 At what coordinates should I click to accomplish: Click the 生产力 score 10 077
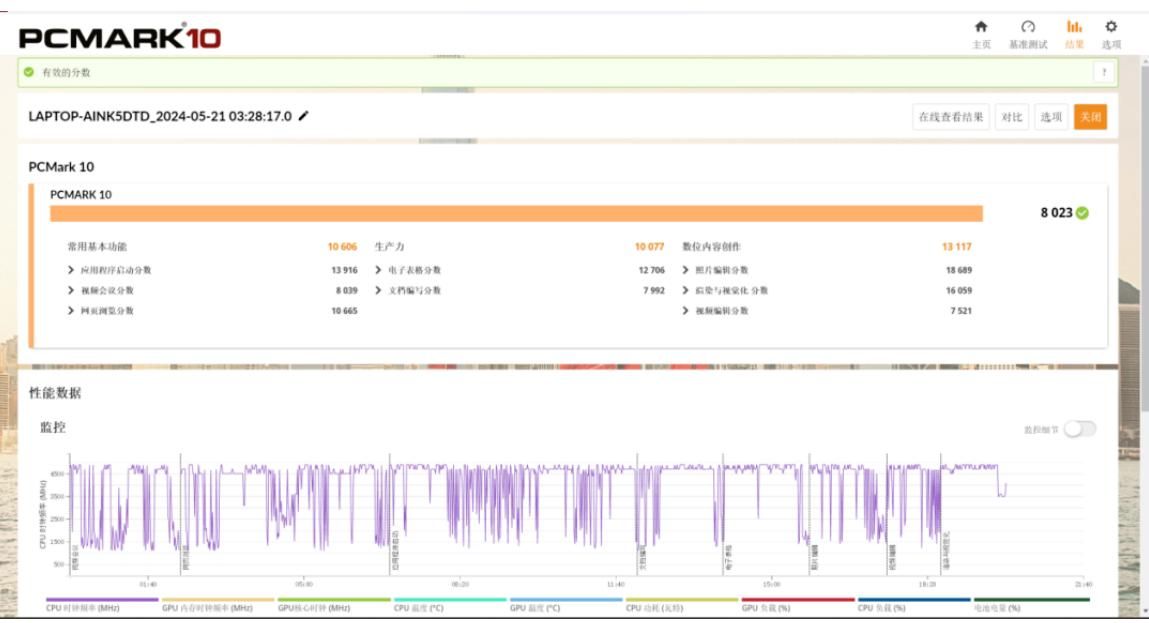point(649,246)
